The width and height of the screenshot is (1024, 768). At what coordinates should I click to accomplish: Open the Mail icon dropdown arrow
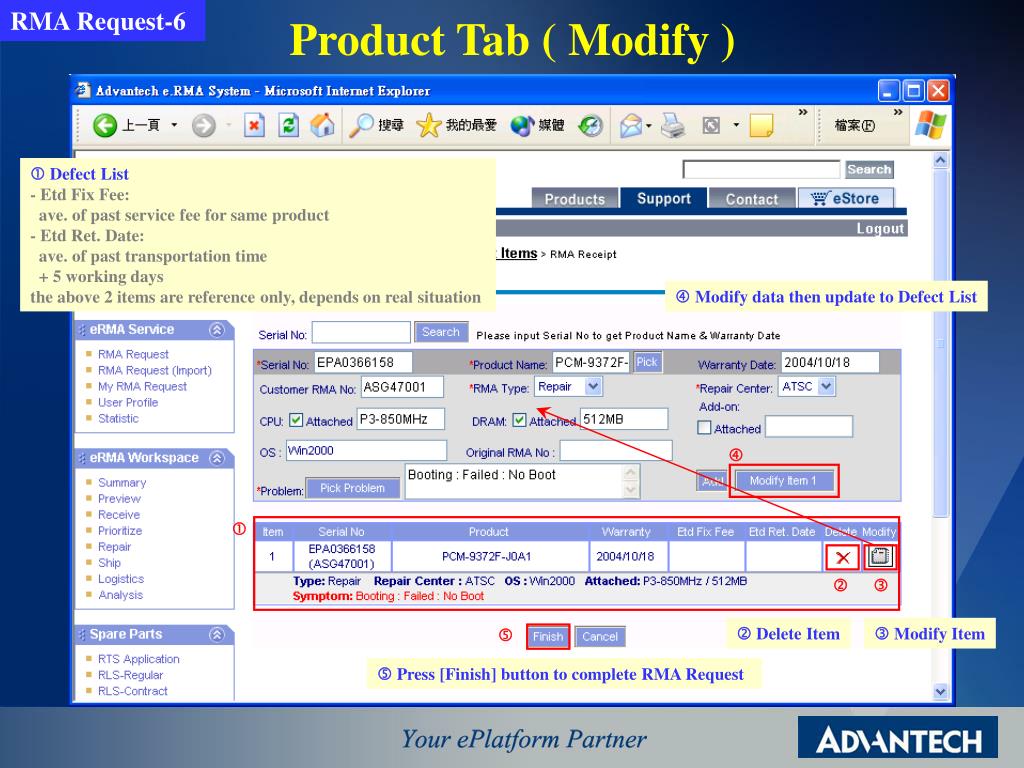(648, 125)
